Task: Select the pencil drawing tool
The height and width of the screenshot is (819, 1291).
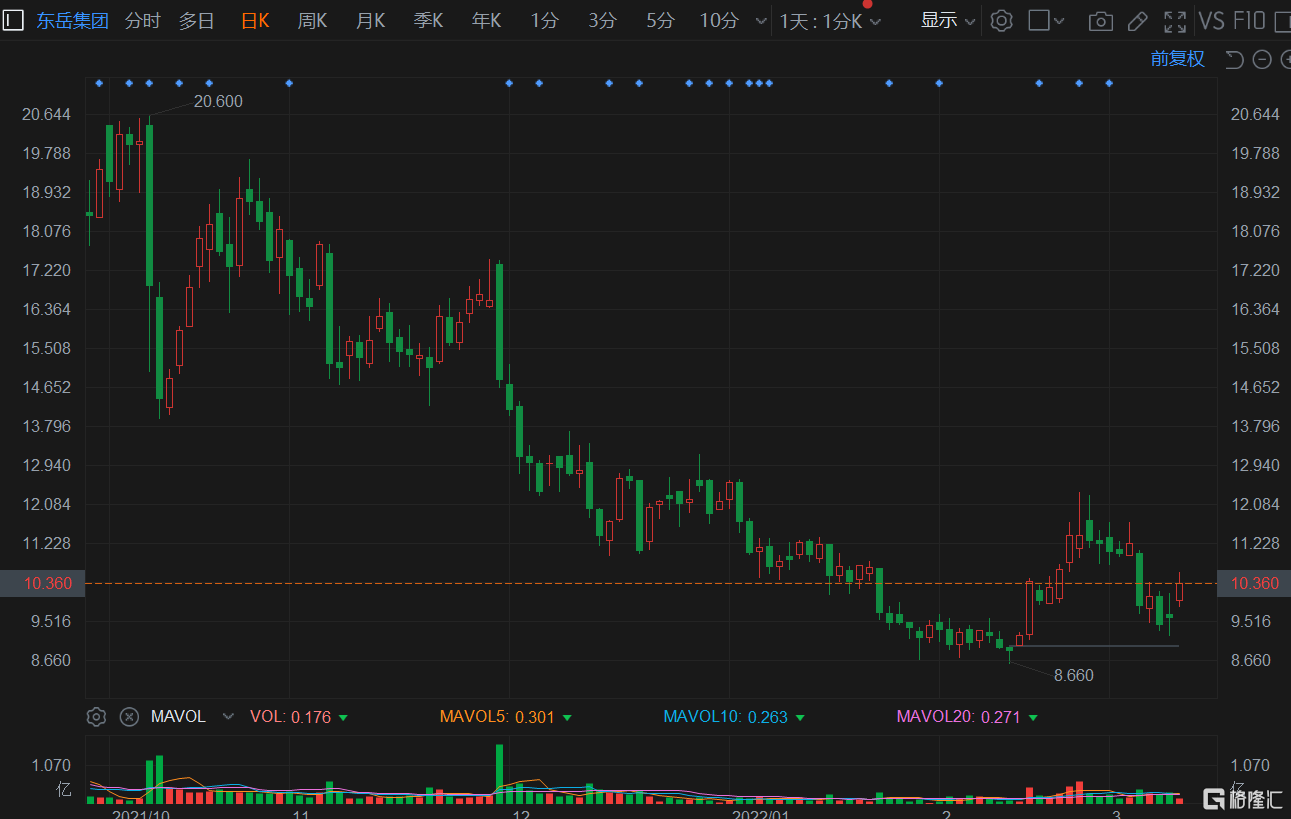Action: (x=1137, y=21)
